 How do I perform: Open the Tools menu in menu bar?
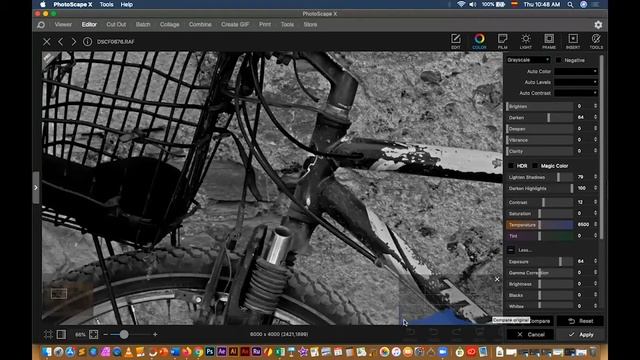(106, 4)
